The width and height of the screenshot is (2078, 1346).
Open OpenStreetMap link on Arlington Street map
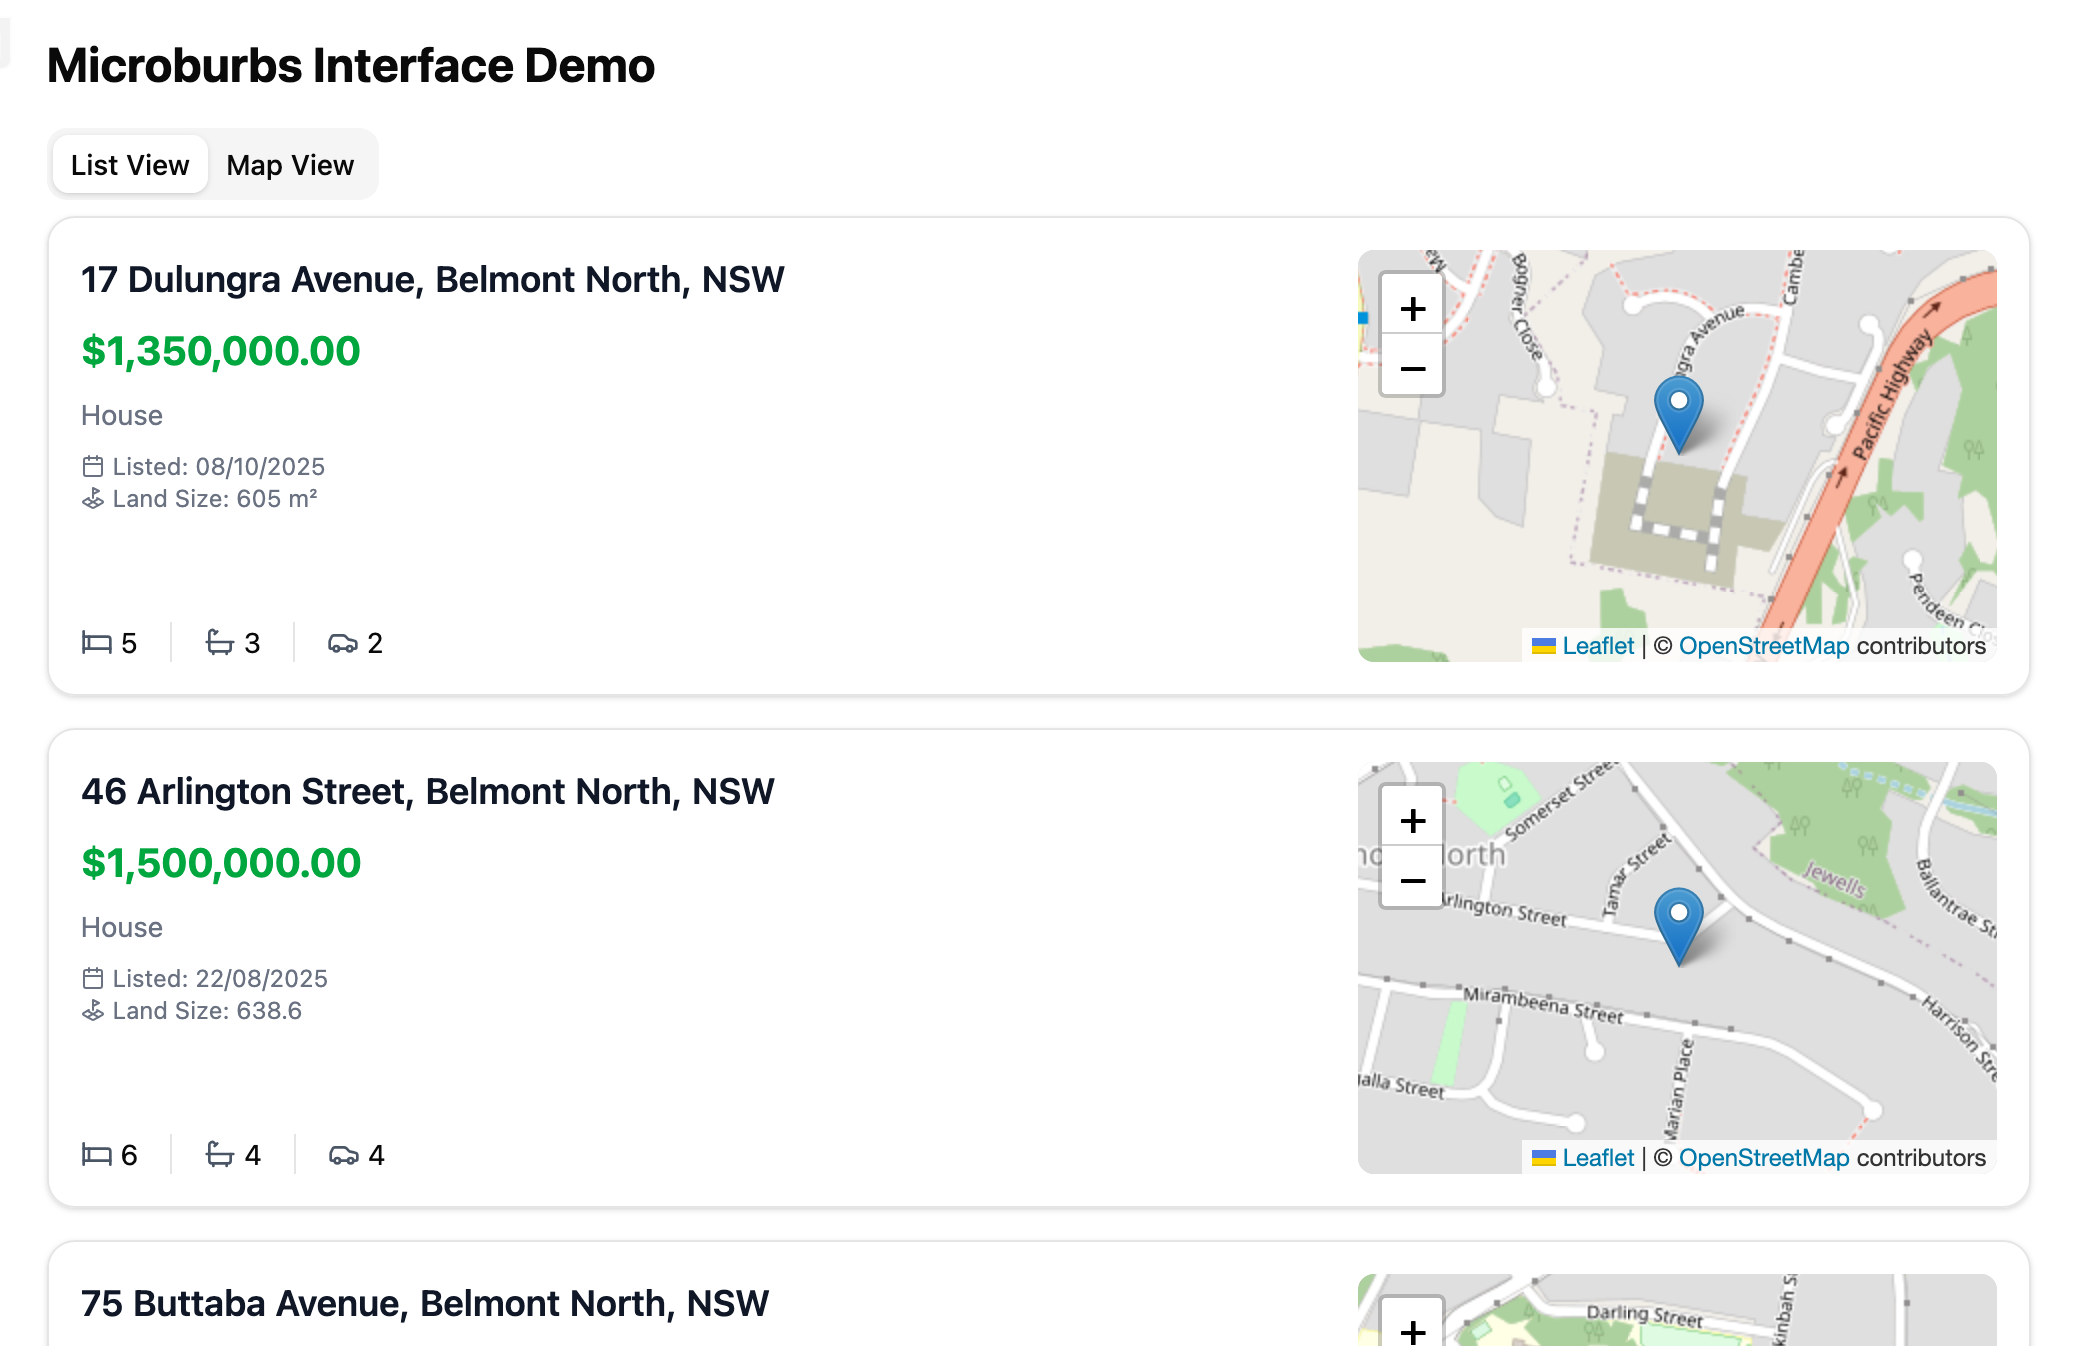click(x=1763, y=1158)
